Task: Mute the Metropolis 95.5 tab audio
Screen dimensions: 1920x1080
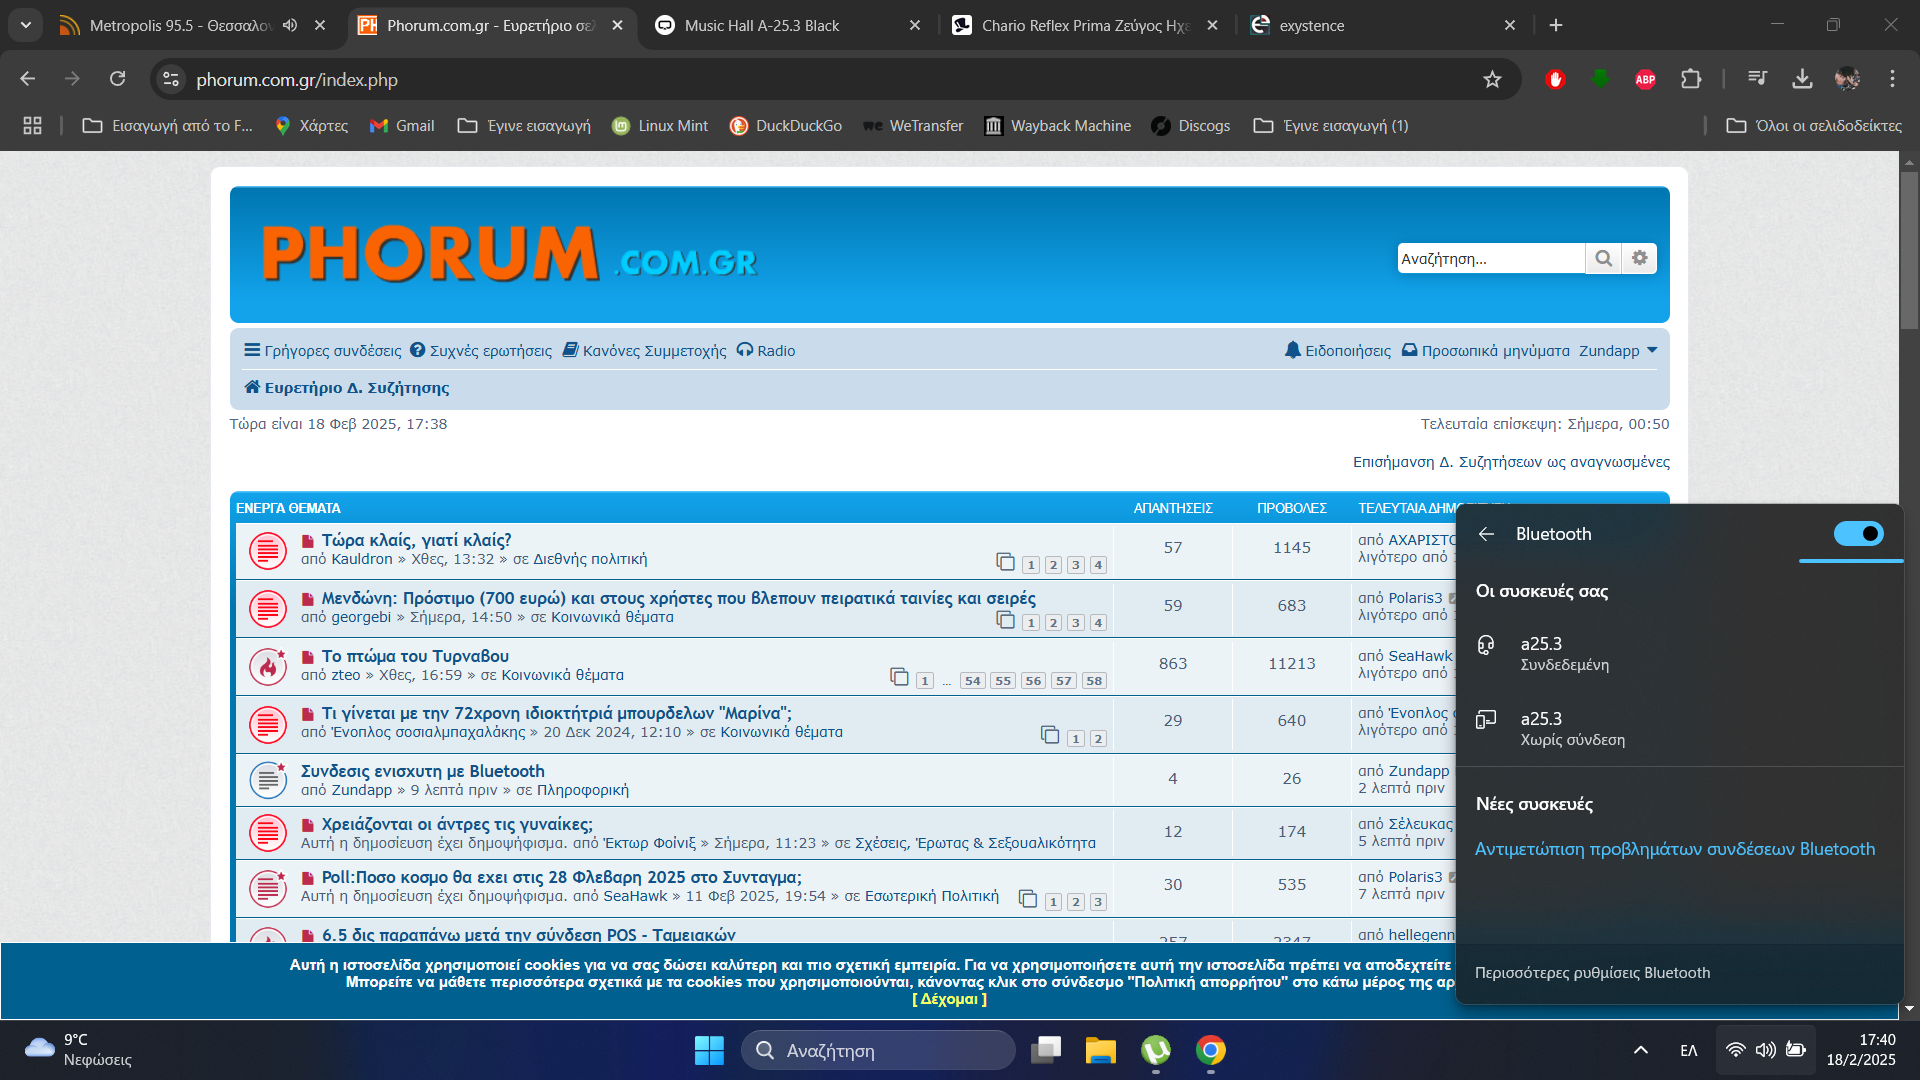Action: point(290,25)
